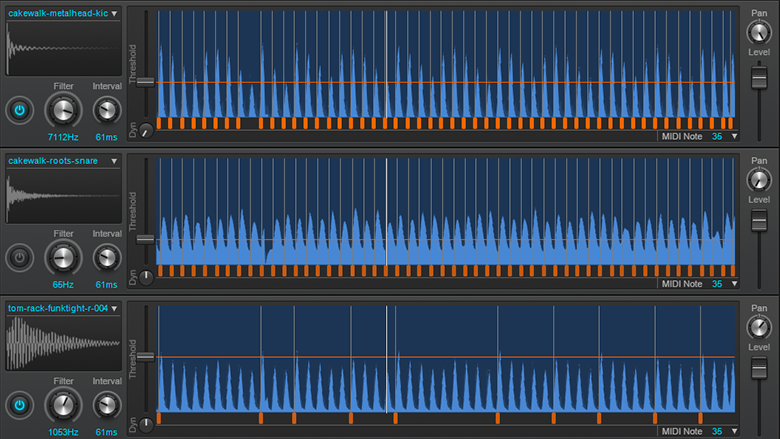
Task: Toggle power button for cakewalk-roots-snare track
Action: pos(19,258)
